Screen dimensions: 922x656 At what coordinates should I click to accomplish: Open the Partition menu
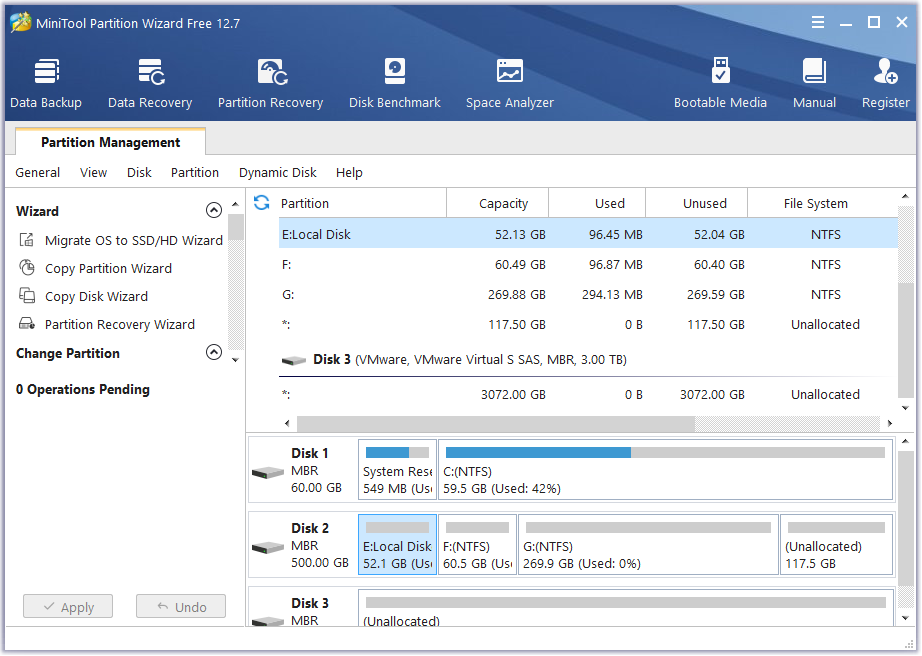tap(195, 172)
